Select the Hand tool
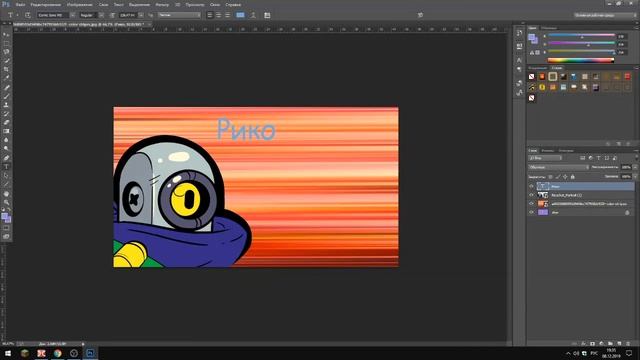Image resolution: width=640 pixels, height=360 pixels. click(x=6, y=194)
